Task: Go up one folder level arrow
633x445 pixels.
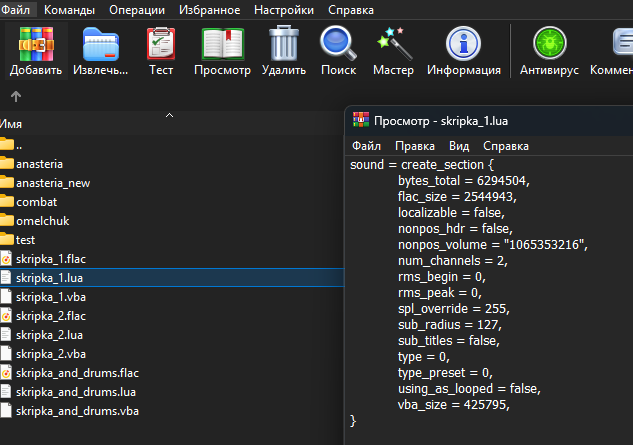Action: click(16, 96)
